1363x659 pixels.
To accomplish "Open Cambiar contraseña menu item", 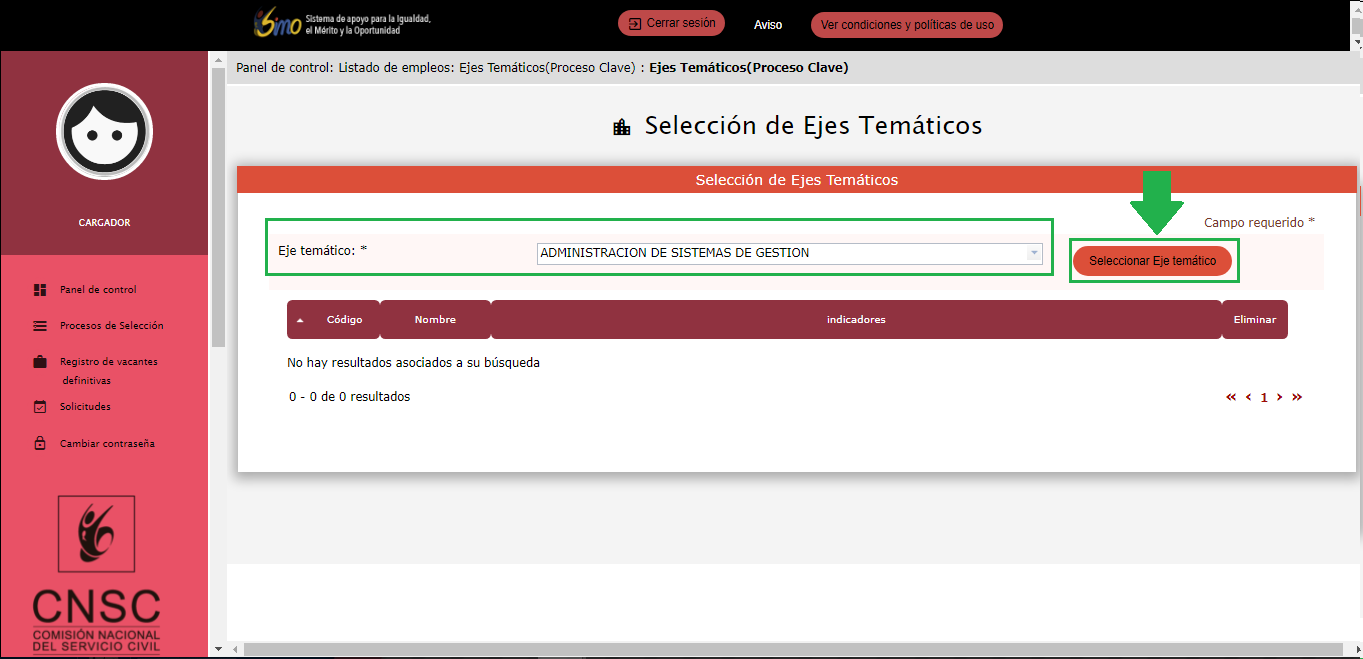I will (107, 443).
